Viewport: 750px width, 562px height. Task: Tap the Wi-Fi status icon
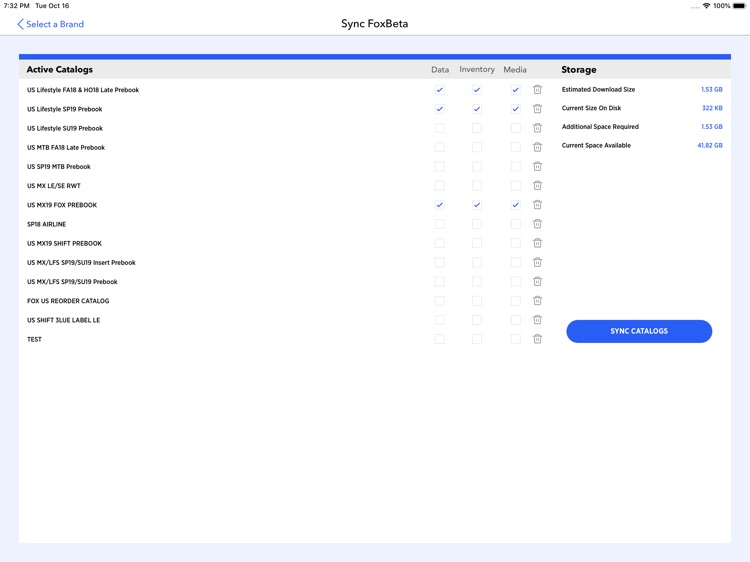tap(706, 6)
